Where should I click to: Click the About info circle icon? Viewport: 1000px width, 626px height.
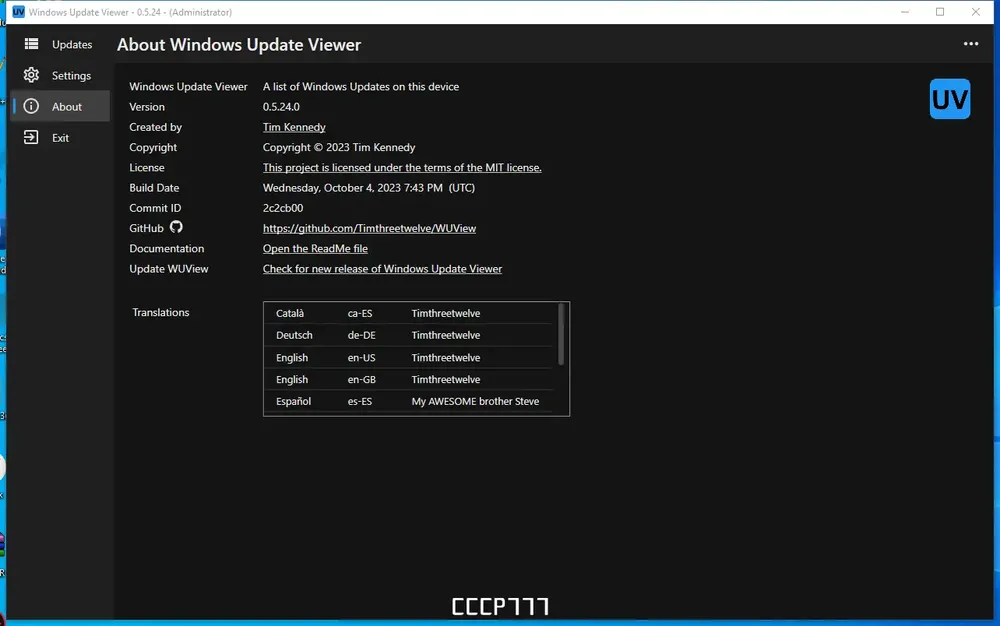click(31, 106)
